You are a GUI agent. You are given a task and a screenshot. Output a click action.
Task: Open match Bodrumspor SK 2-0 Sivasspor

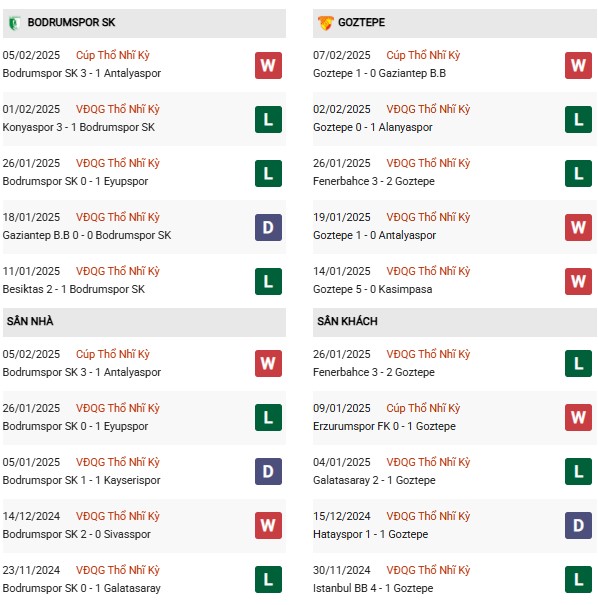click(x=76, y=534)
